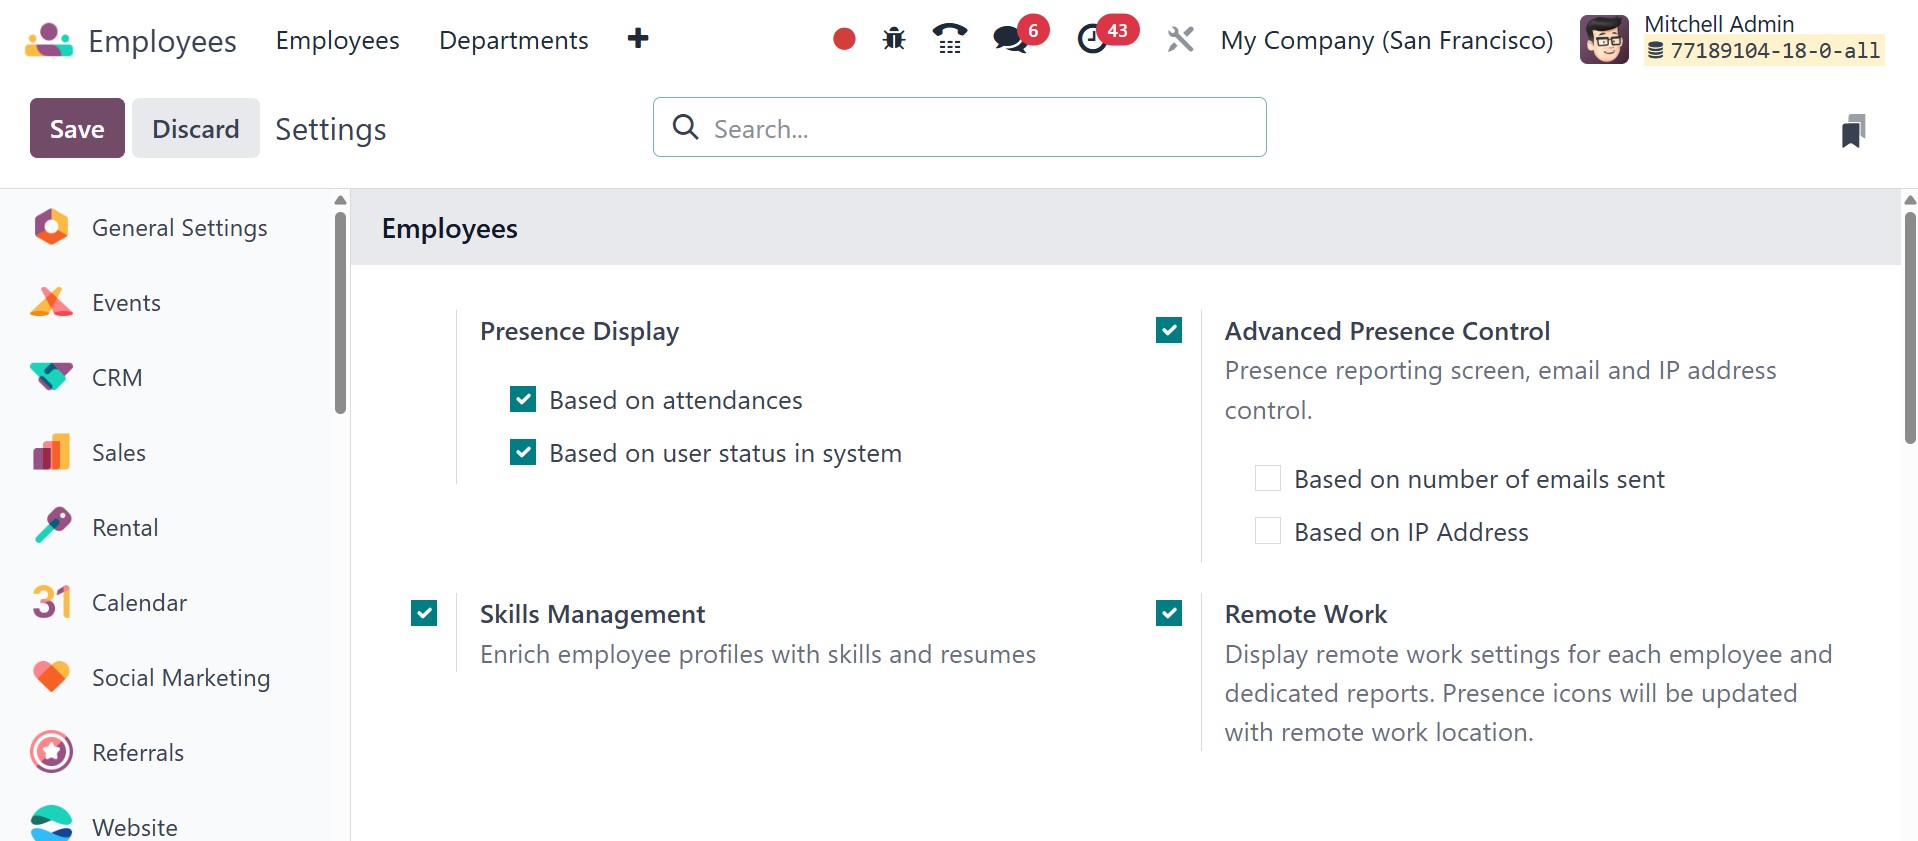This screenshot has width=1918, height=841.
Task: Open the My Company (San Francisco) switcher
Action: (x=1386, y=40)
